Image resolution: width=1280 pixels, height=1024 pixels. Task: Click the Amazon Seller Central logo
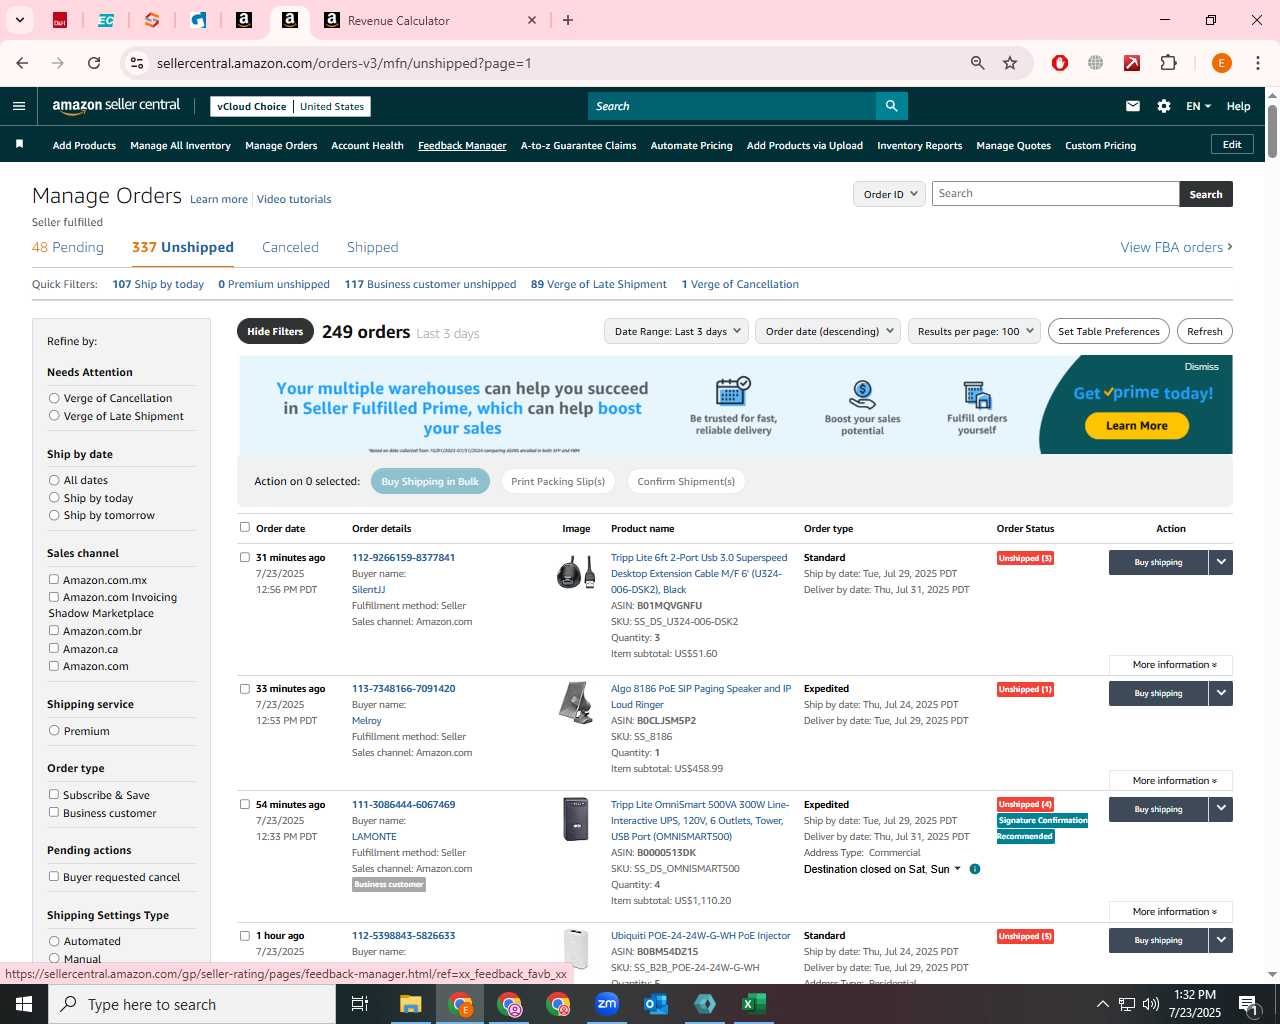[116, 106]
